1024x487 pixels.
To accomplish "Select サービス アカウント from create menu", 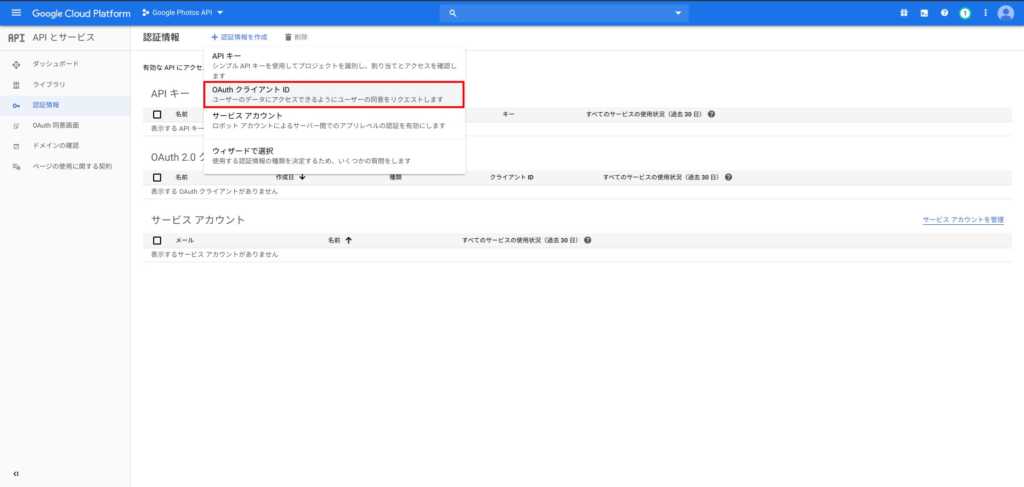I will pyautogui.click(x=333, y=120).
